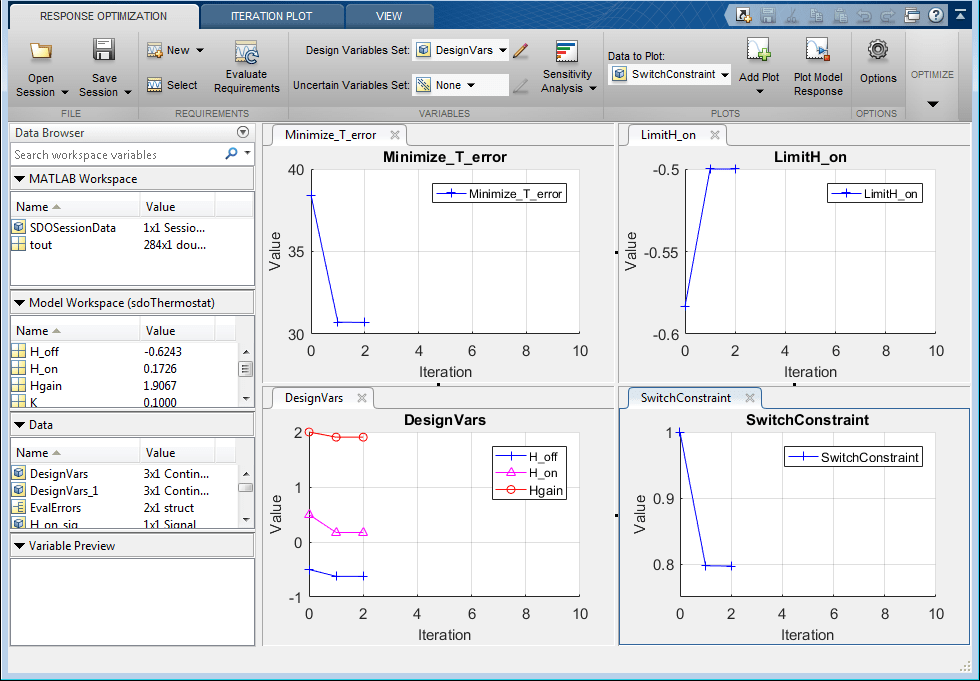This screenshot has width=980, height=681.
Task: Click the Paste clipboard icon
Action: coord(840,15)
